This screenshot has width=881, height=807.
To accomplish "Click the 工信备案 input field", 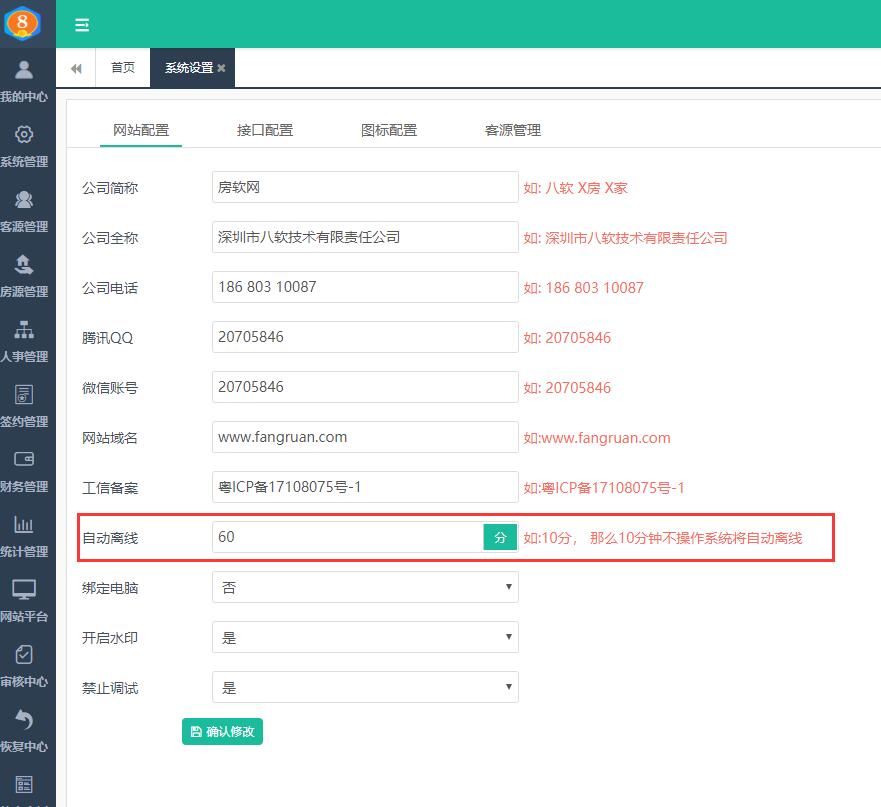I will [365, 487].
